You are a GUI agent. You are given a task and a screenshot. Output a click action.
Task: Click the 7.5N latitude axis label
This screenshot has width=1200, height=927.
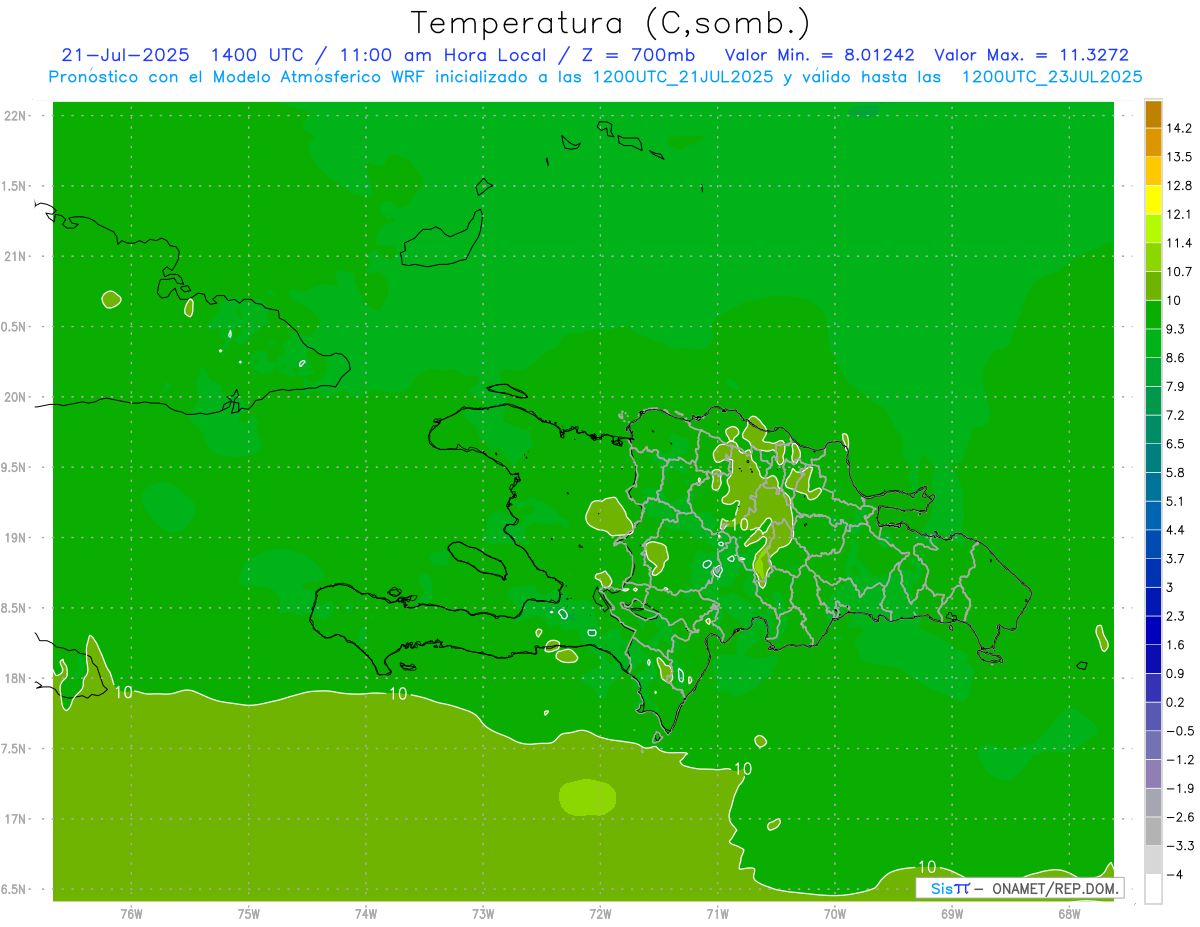coord(15,748)
